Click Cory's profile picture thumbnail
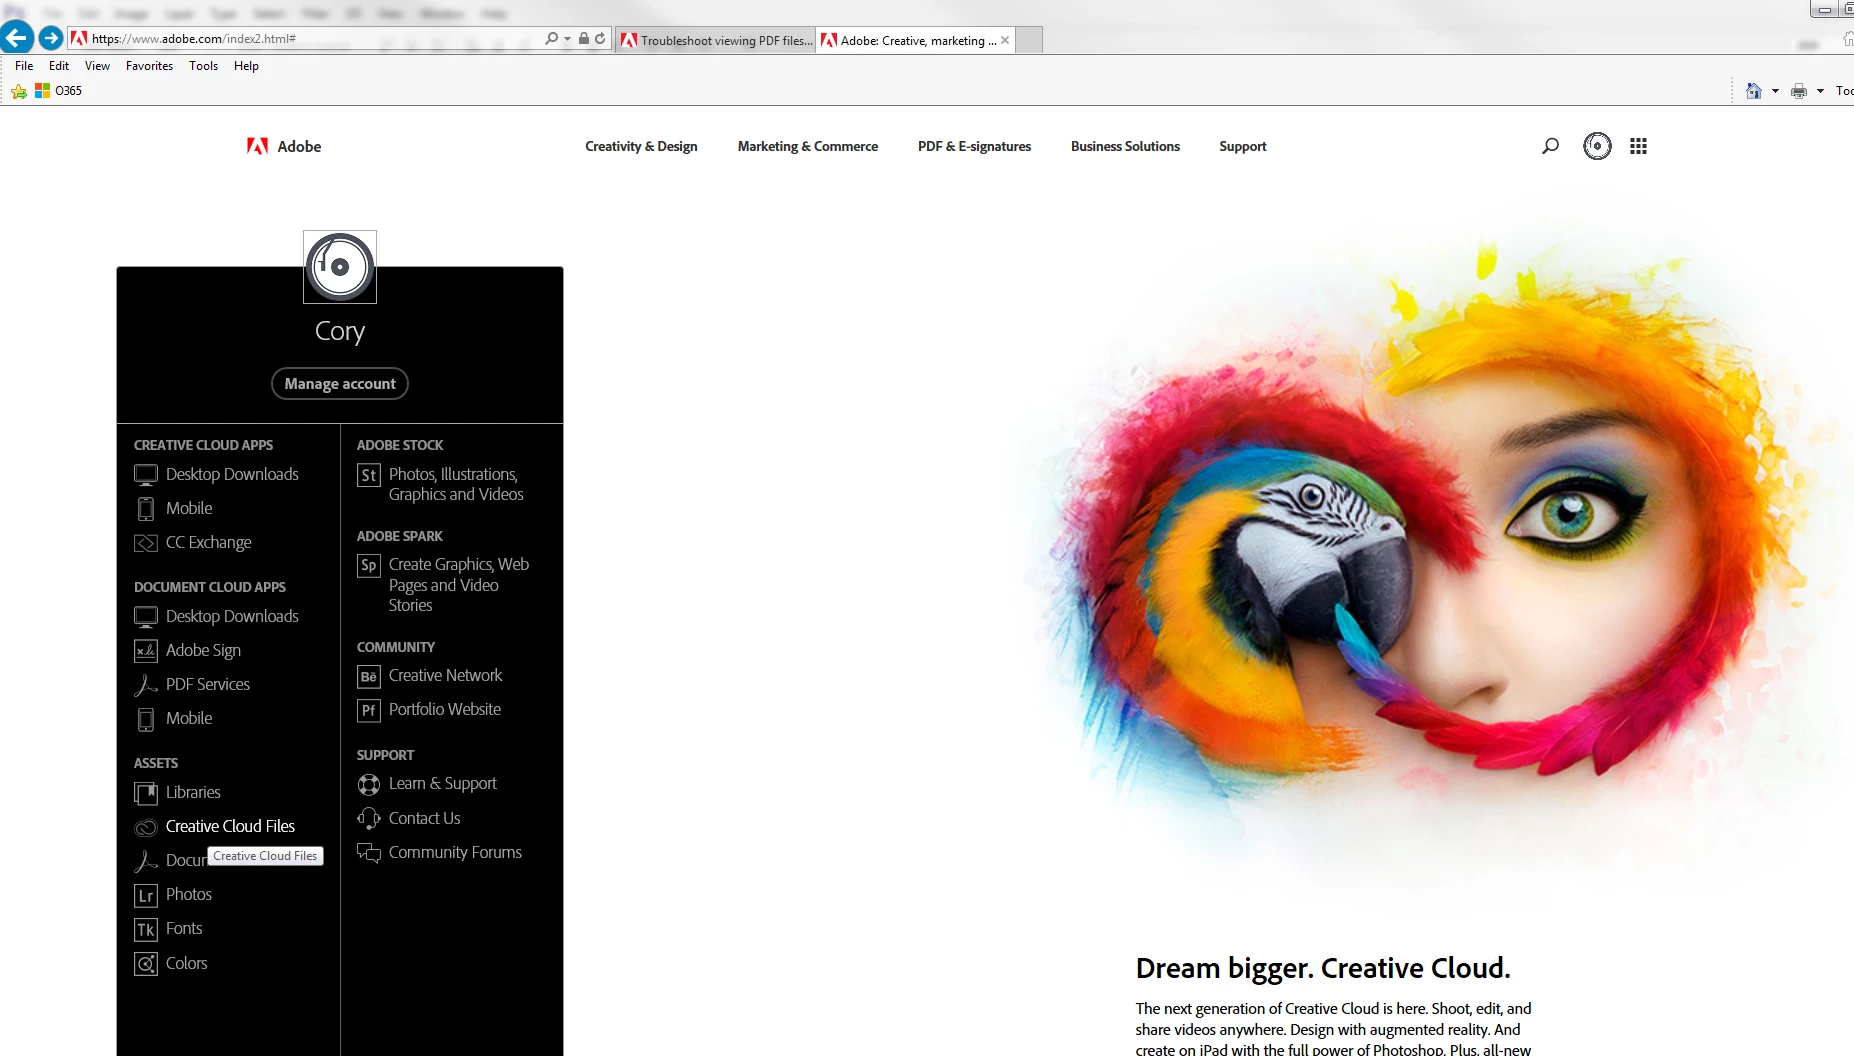This screenshot has width=1854, height=1056. (x=340, y=267)
